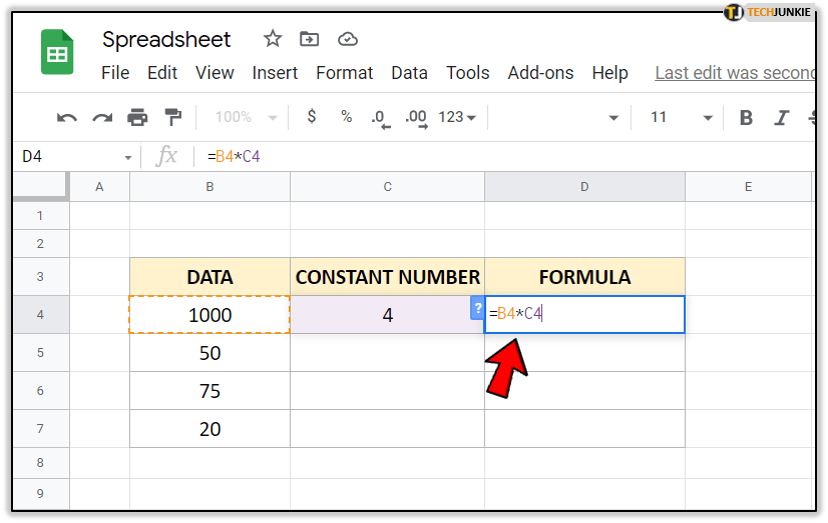Format as currency with dollar icon
The image size is (828, 523).
(312, 117)
